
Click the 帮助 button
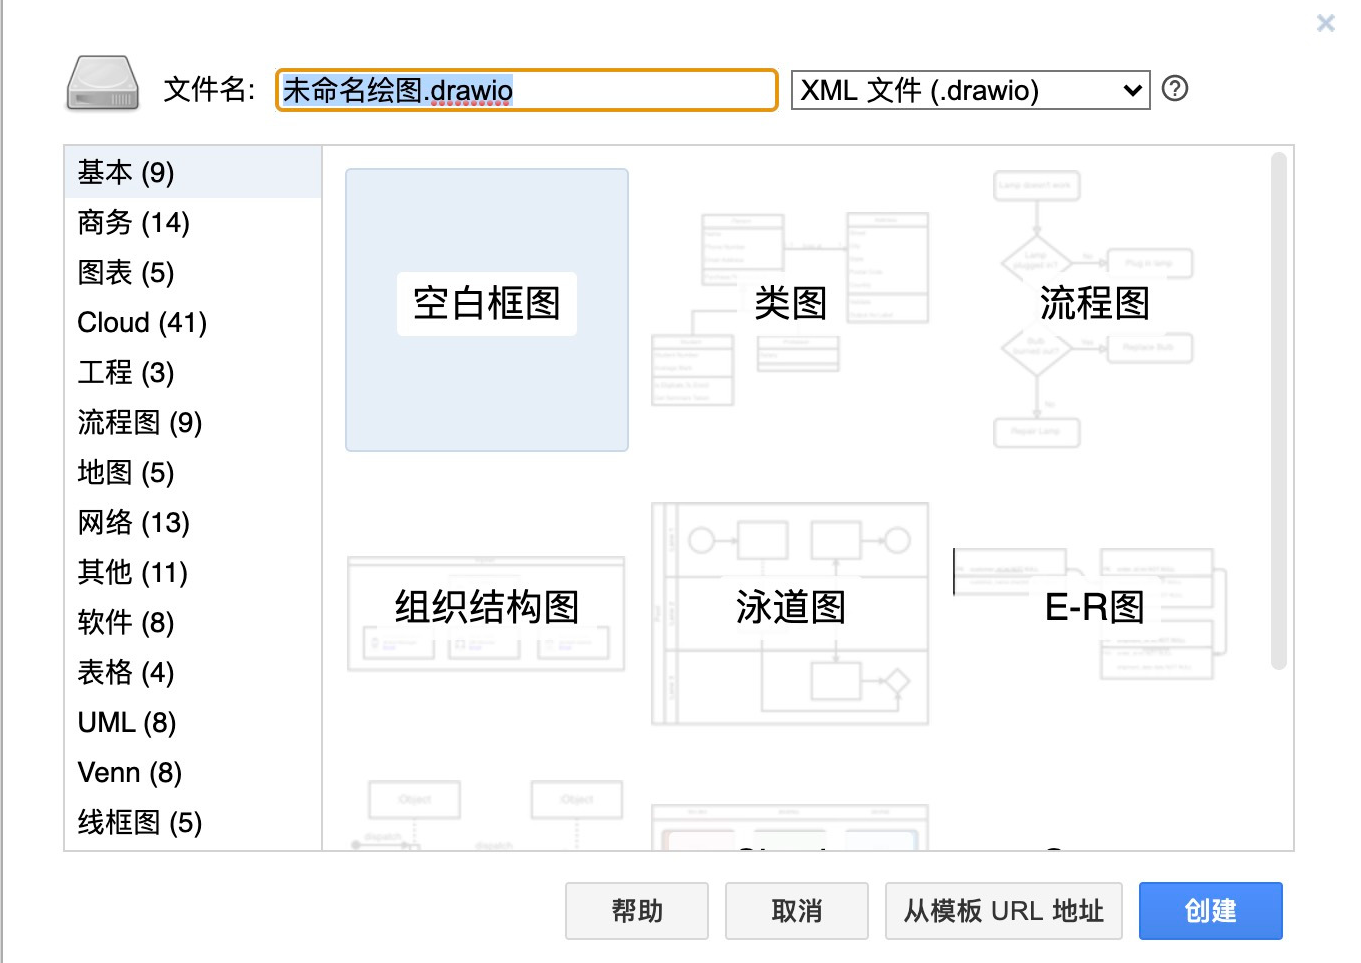click(x=637, y=911)
